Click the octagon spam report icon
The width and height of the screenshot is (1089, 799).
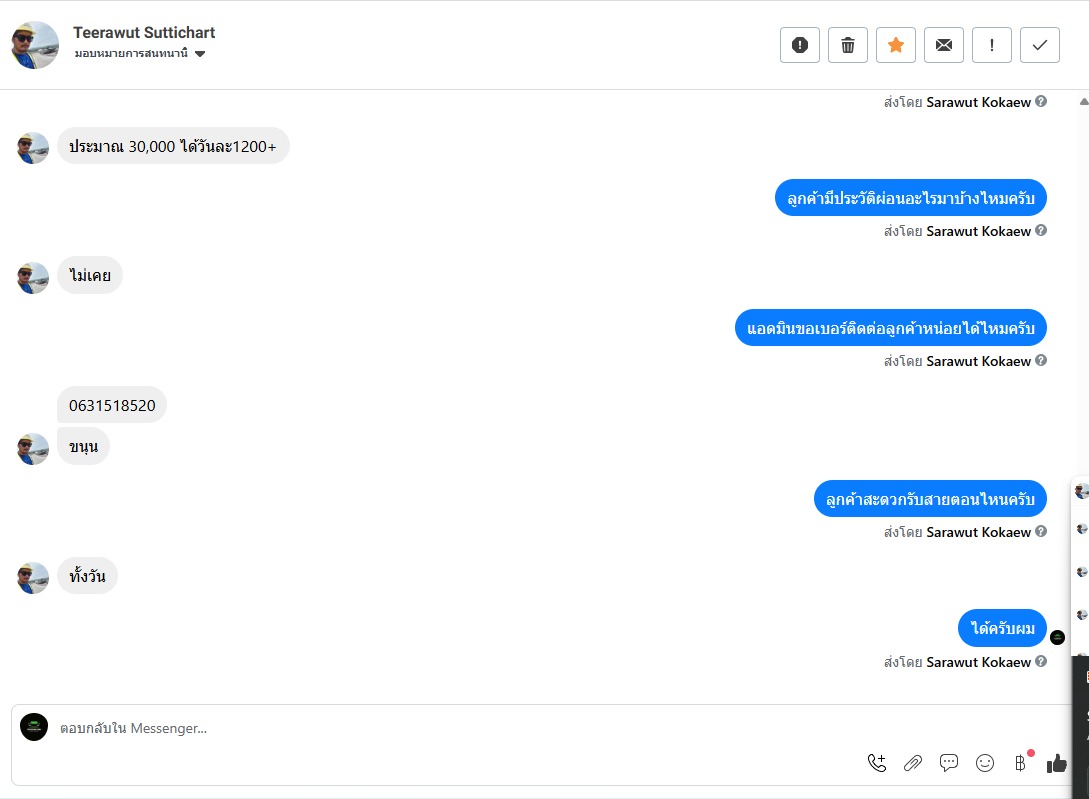800,45
